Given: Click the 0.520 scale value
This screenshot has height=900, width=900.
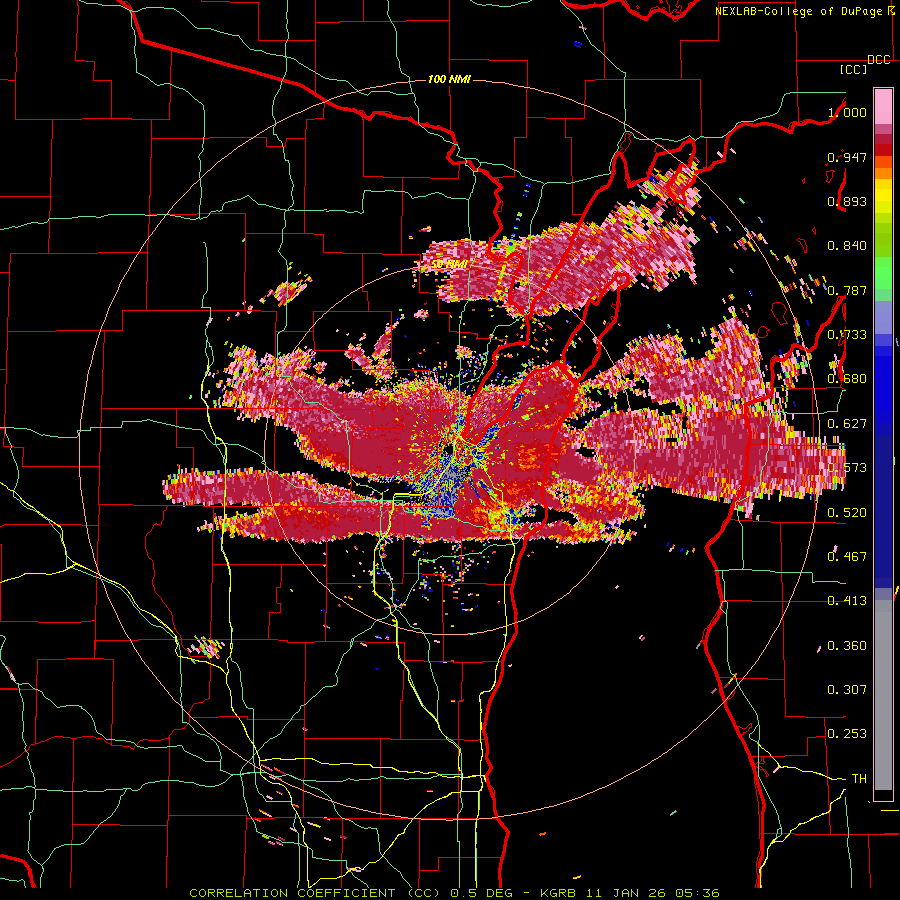Looking at the screenshot, I should 847,512.
